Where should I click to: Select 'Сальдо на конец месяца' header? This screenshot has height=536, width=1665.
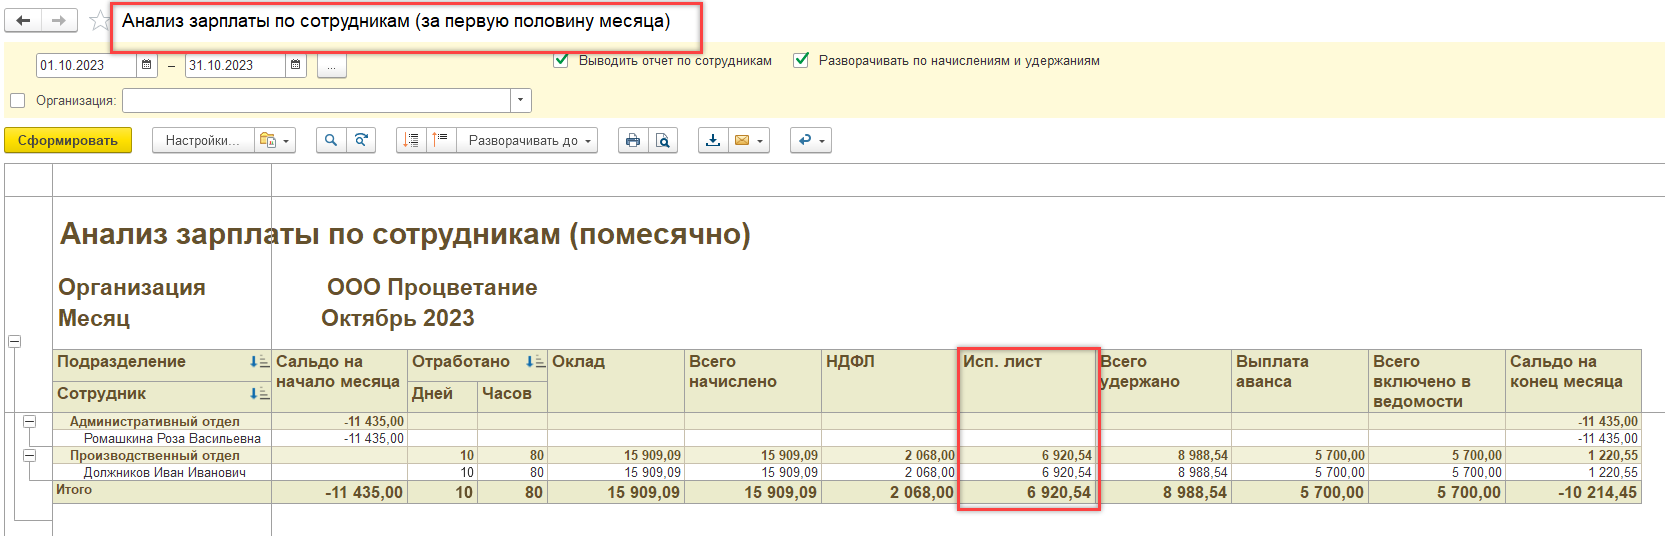(x=1574, y=381)
